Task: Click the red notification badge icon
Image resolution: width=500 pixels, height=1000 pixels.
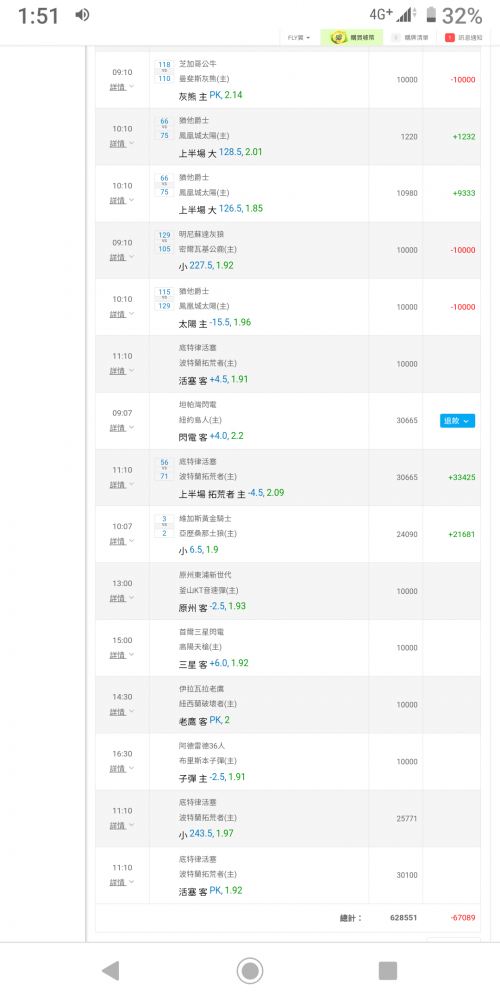Action: (450, 38)
